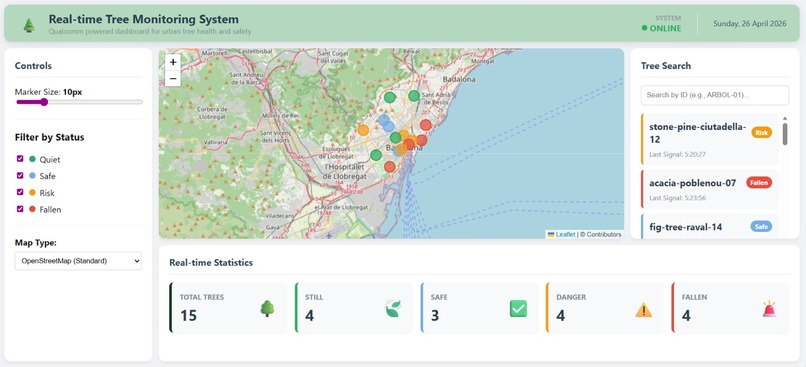
Task: Open the Leaflet attribution link
Action: coord(565,234)
